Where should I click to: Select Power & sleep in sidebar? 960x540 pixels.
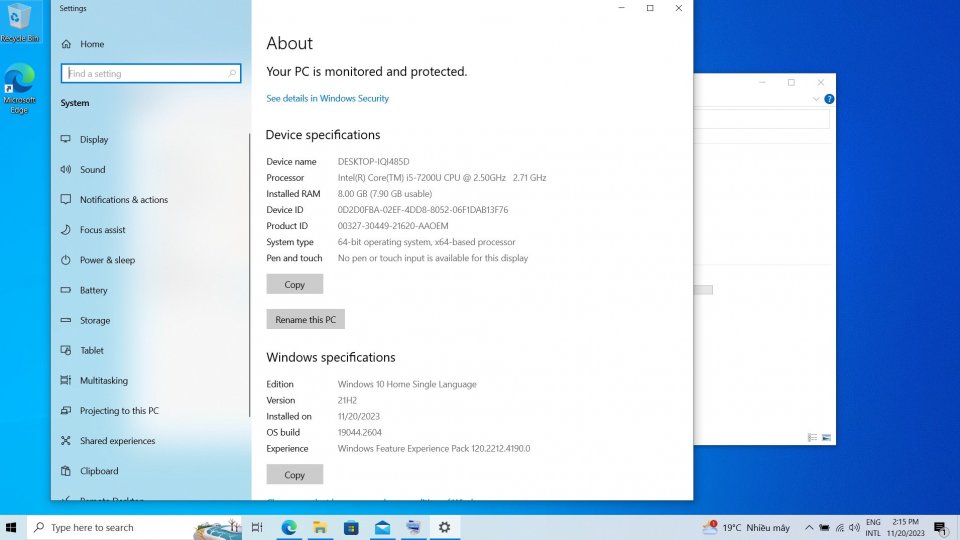pos(107,260)
